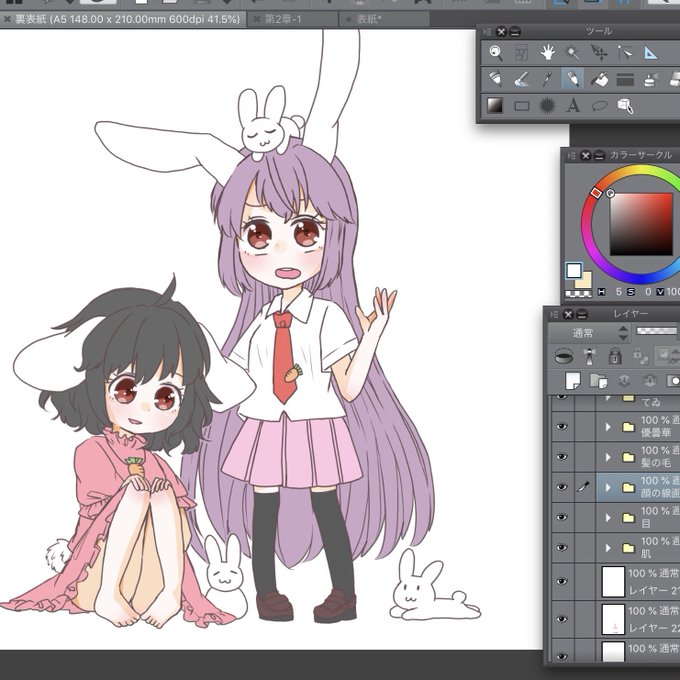This screenshot has height=680, width=680.
Task: Select the Move layer tool
Action: coord(599,53)
